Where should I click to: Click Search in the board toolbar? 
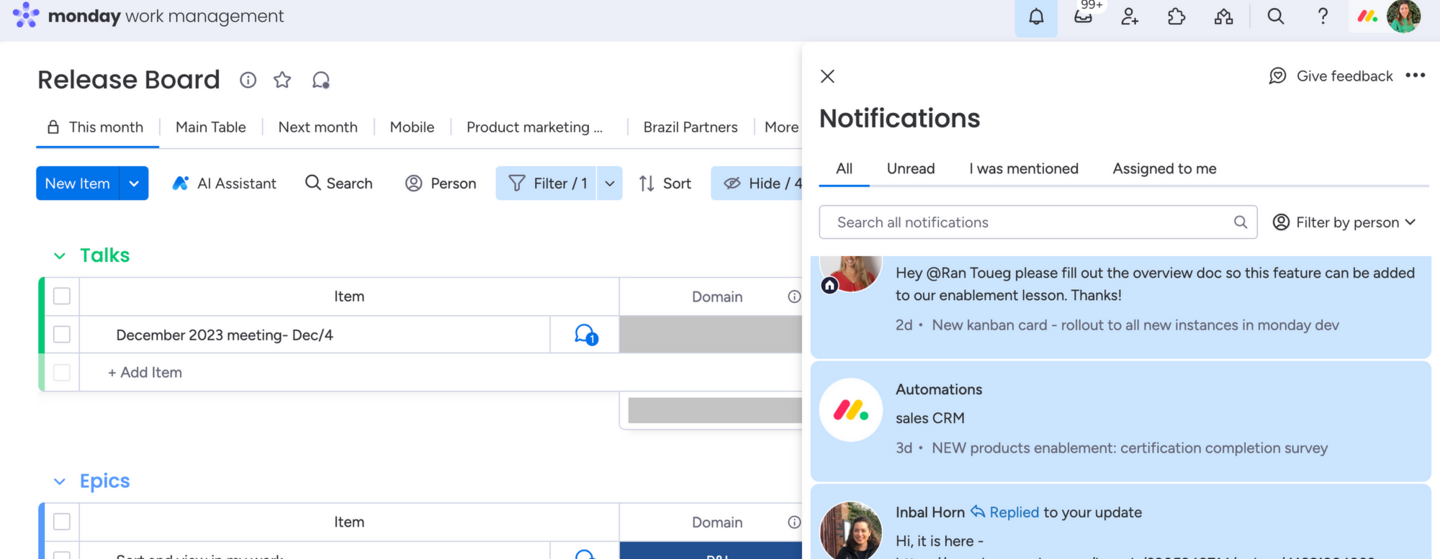339,183
